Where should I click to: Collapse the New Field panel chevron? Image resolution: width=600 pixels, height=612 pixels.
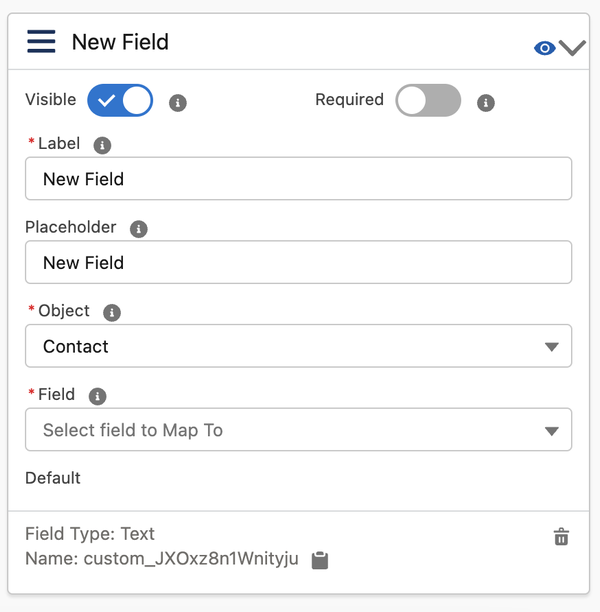pyautogui.click(x=573, y=48)
